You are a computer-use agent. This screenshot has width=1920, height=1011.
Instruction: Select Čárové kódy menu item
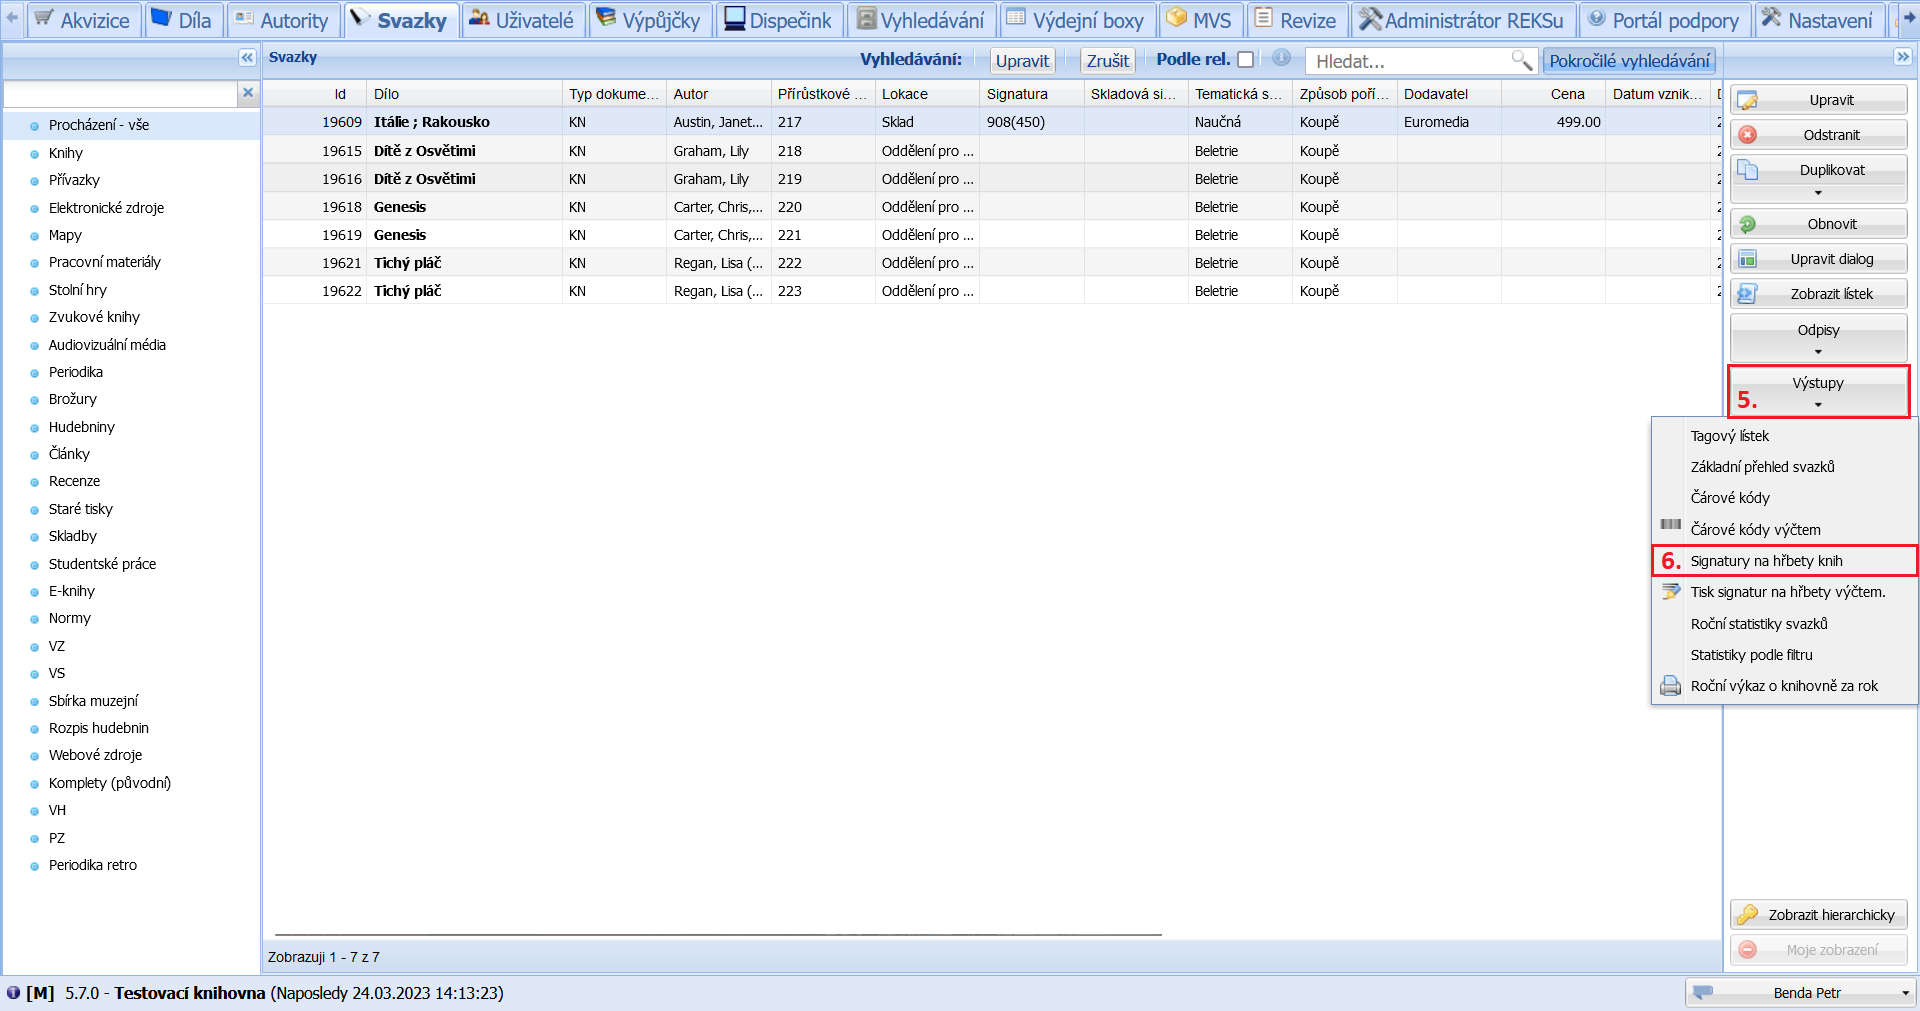[x=1785, y=498]
